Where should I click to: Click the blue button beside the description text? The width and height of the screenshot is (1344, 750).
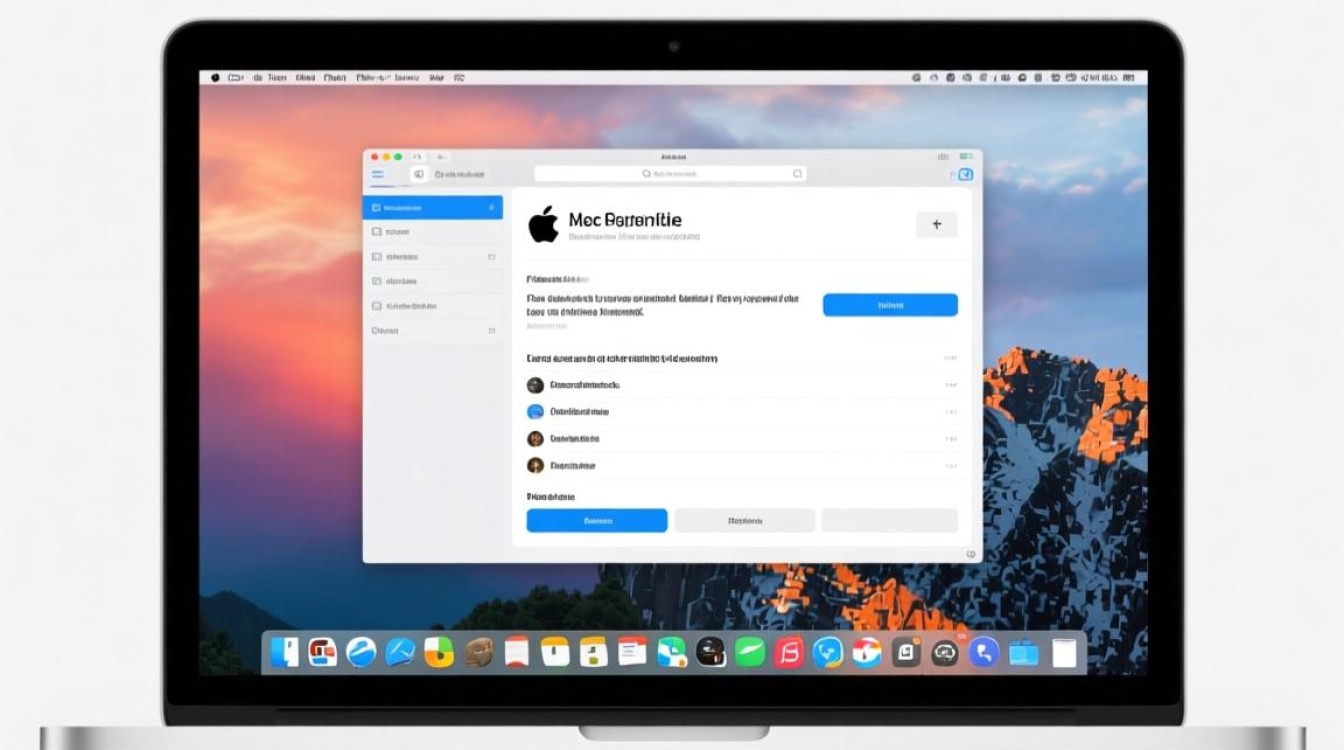point(890,305)
